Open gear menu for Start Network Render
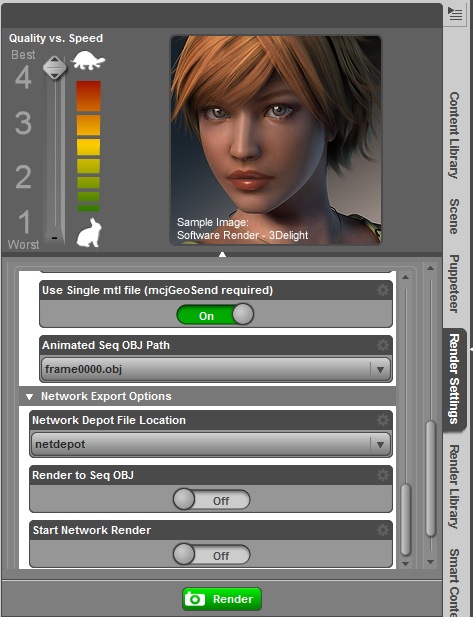Image resolution: width=473 pixels, height=617 pixels. 382,530
